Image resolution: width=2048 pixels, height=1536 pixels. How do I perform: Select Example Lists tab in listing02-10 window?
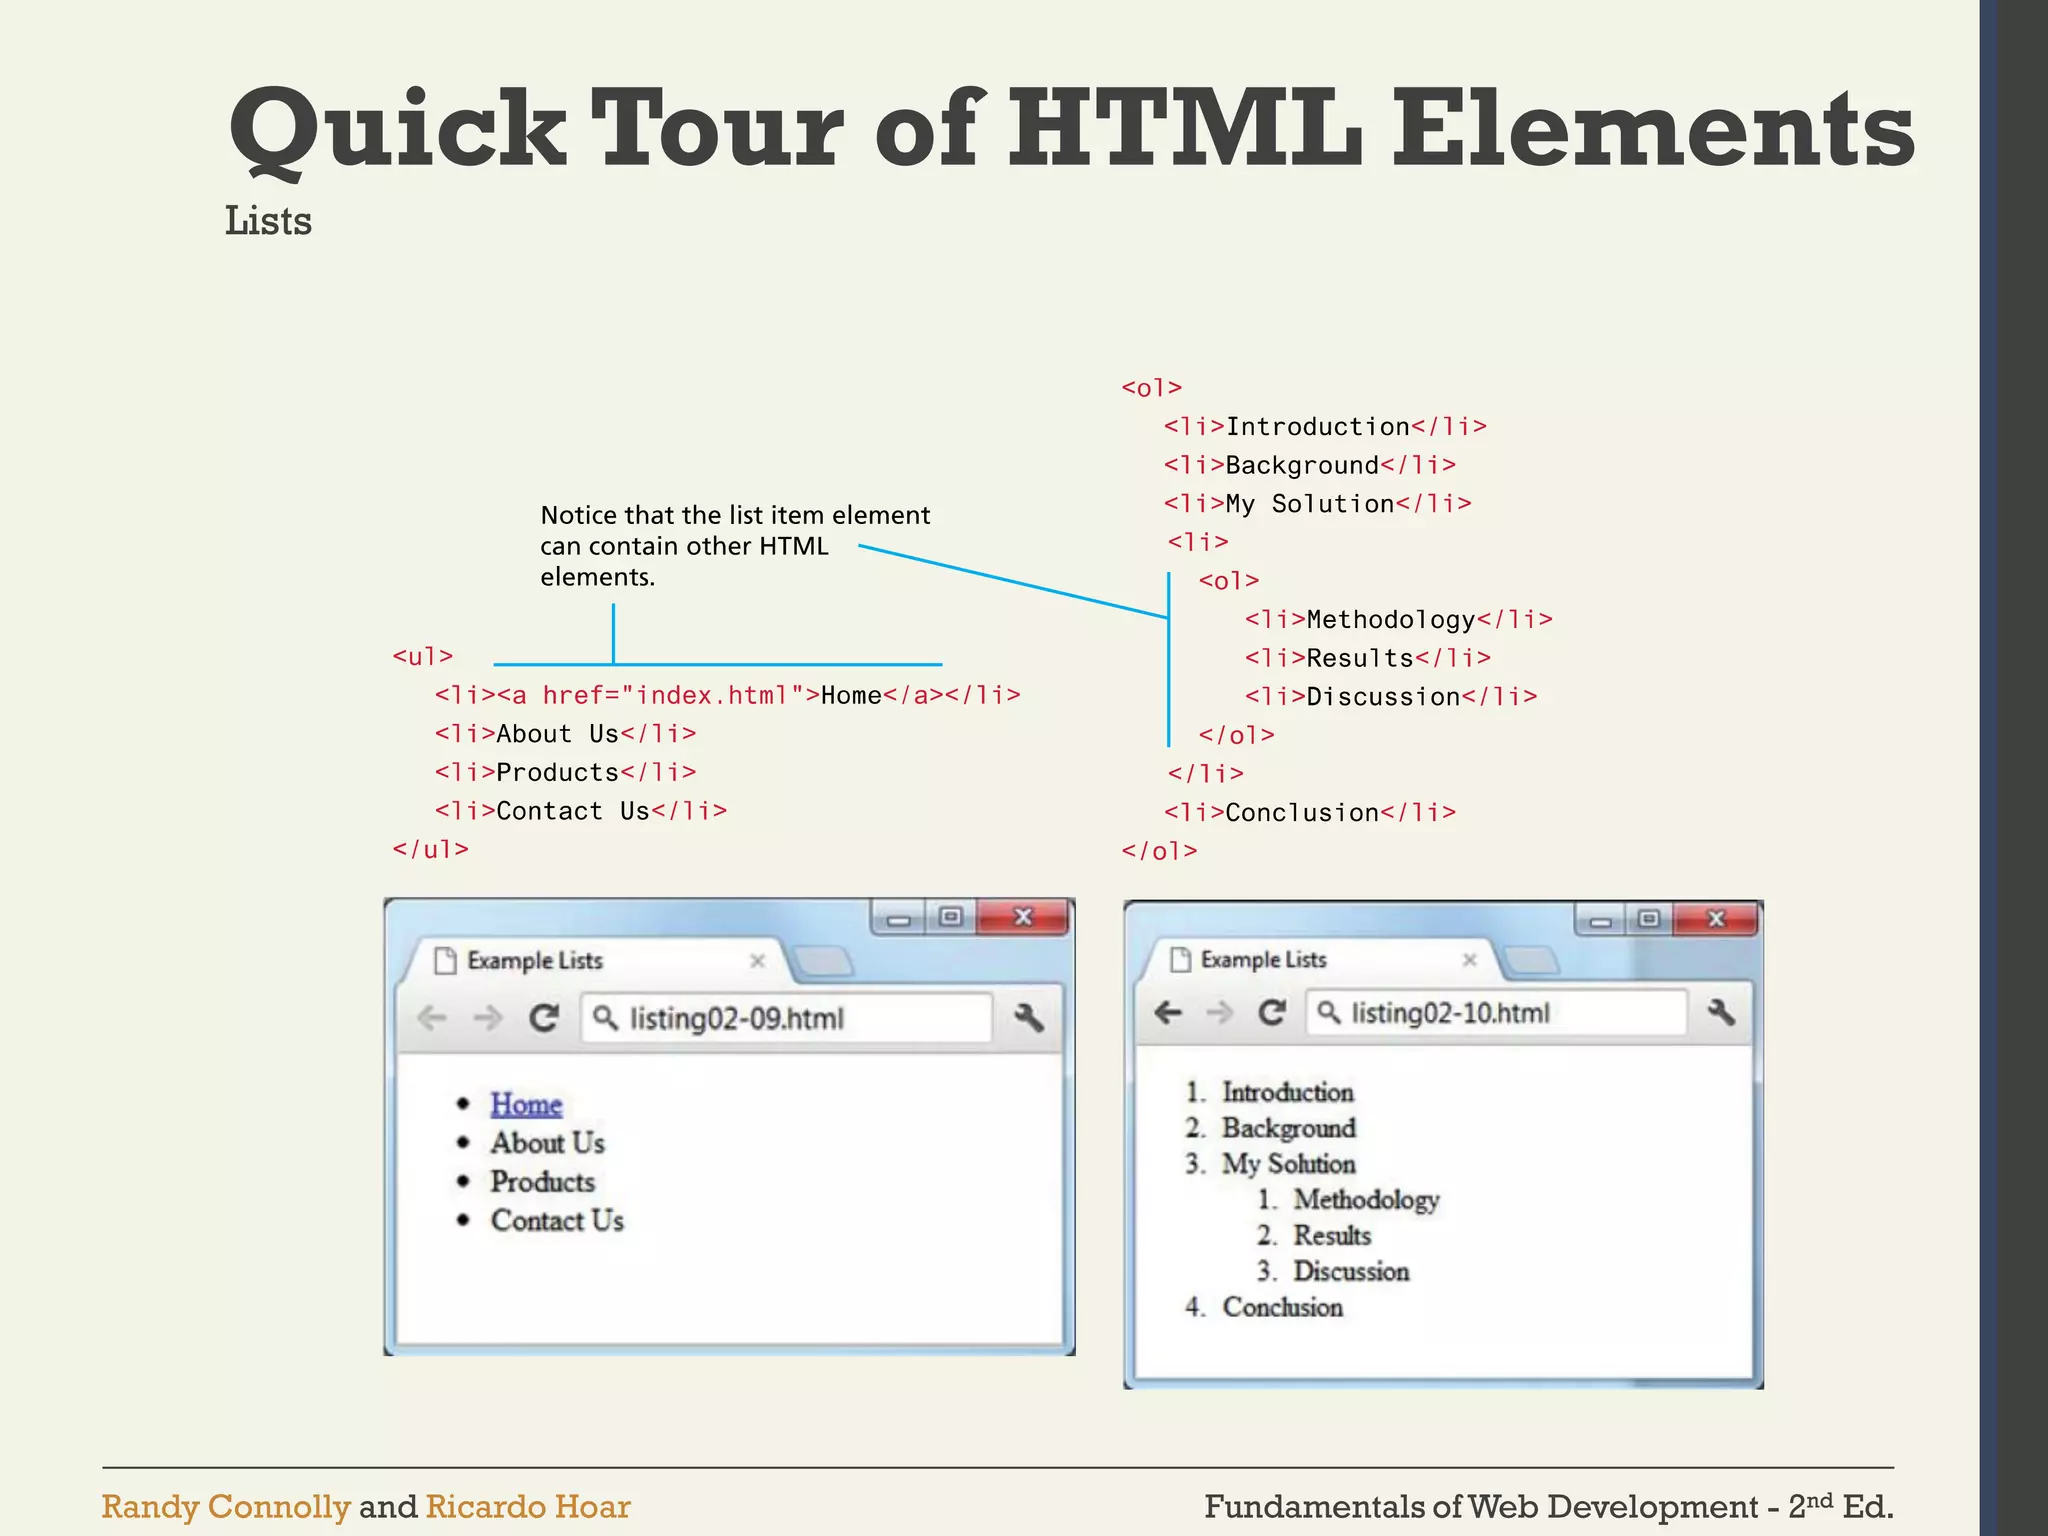[x=1322, y=960]
